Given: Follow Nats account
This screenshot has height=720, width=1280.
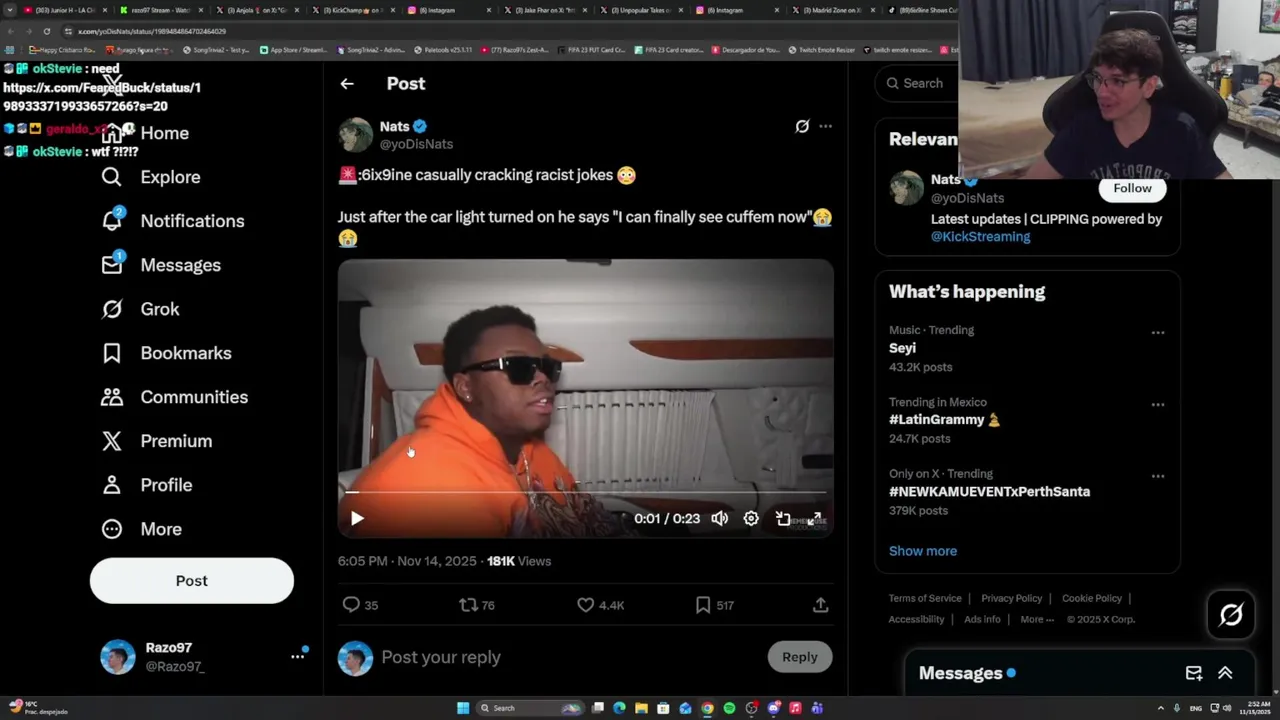Looking at the screenshot, I should [1132, 188].
